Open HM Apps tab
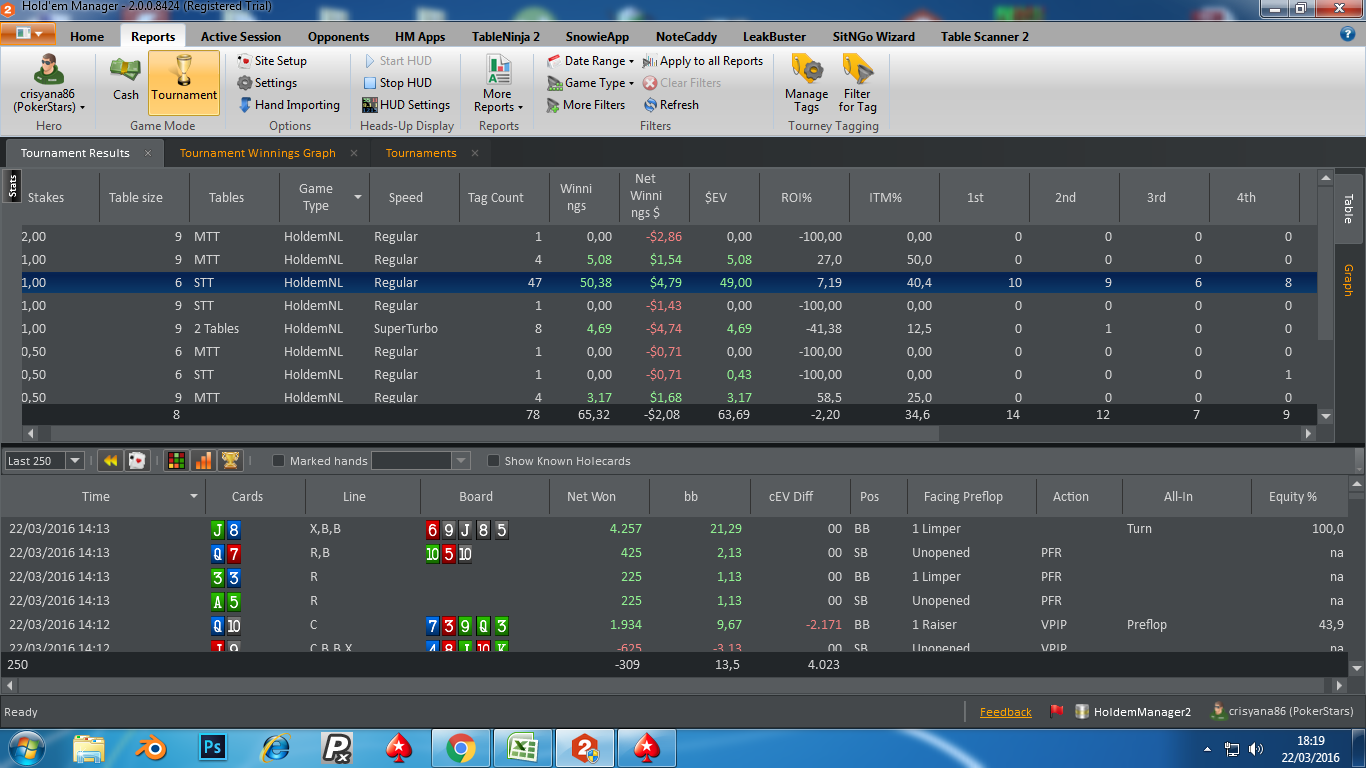The width and height of the screenshot is (1366, 768). pyautogui.click(x=420, y=36)
